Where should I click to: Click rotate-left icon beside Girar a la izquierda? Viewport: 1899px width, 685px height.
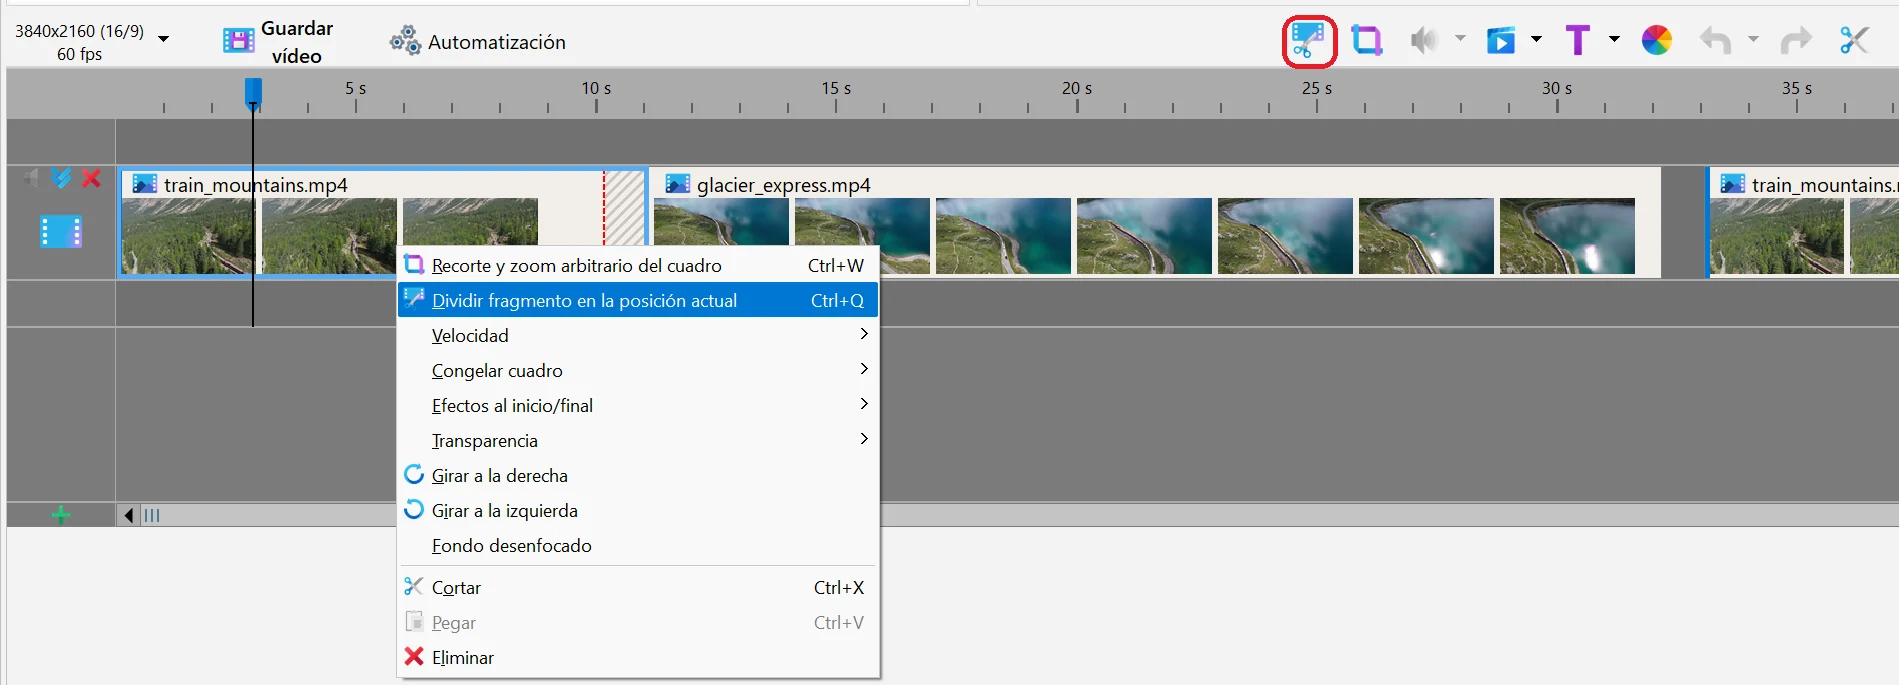click(x=414, y=509)
